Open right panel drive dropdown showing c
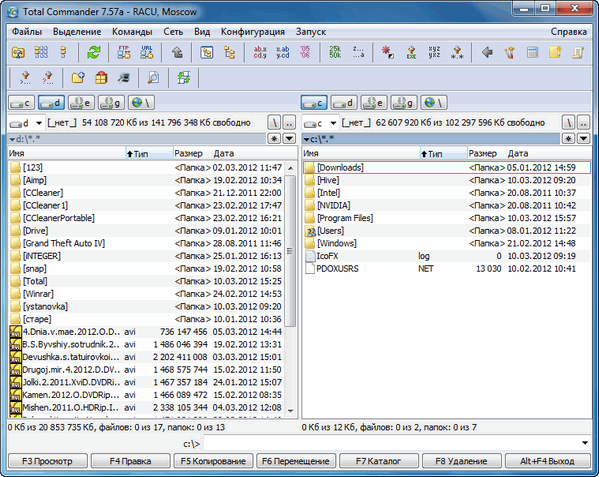The width and height of the screenshot is (599, 477). (320, 123)
